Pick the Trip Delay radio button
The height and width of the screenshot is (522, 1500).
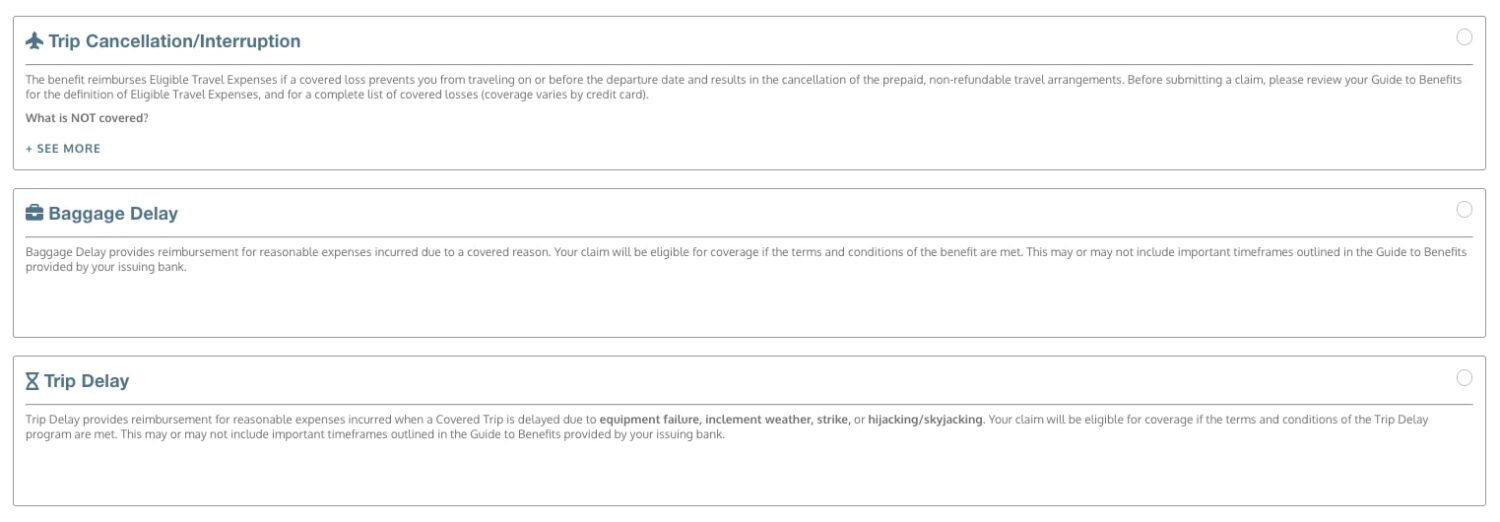(x=1464, y=378)
